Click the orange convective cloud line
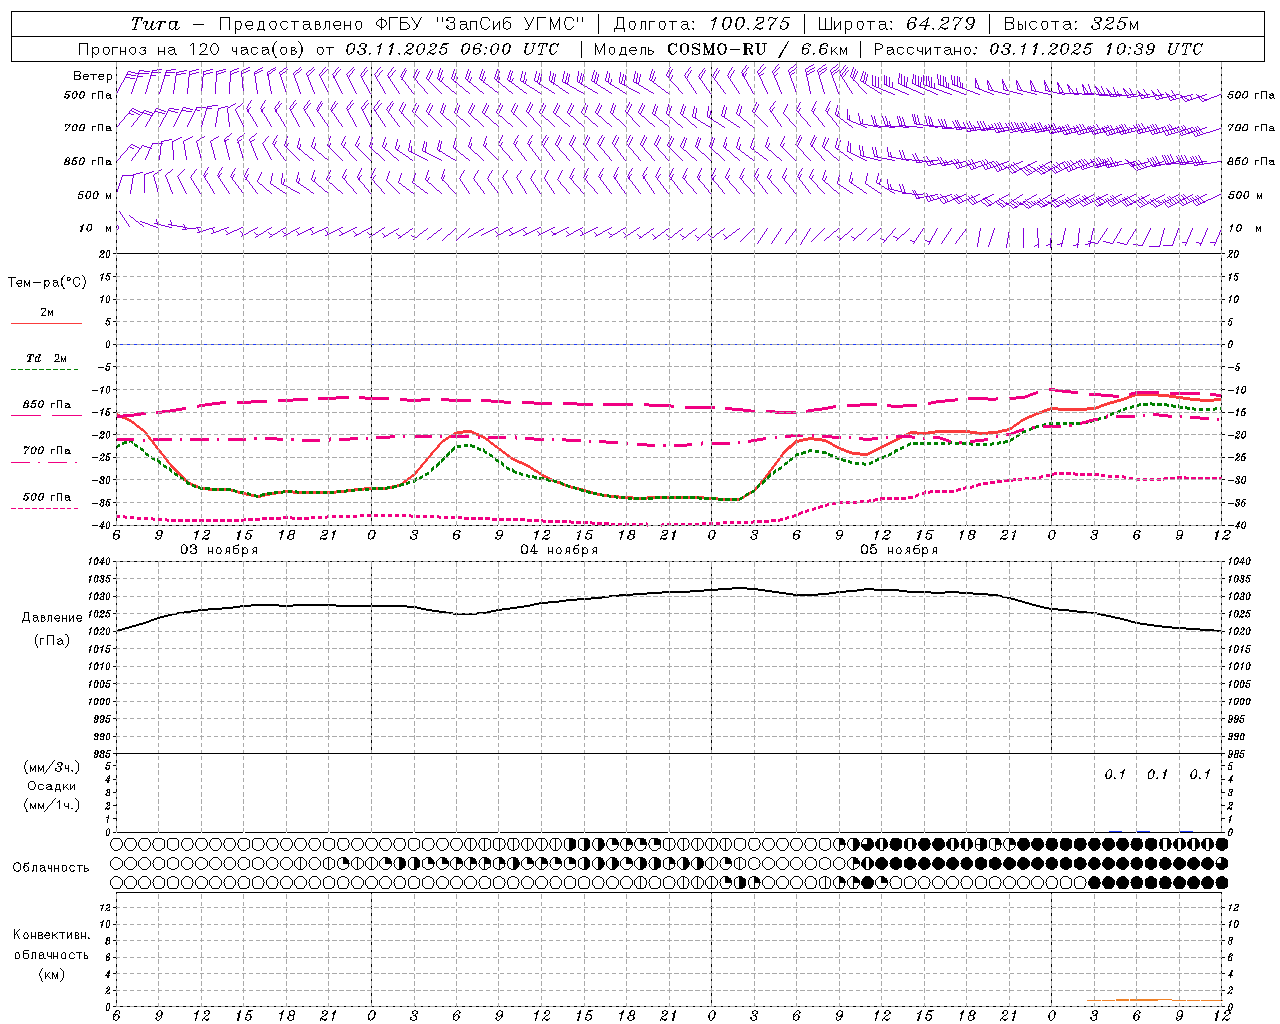Image resolution: width=1280 pixels, height=1024 pixels. pos(1155,999)
